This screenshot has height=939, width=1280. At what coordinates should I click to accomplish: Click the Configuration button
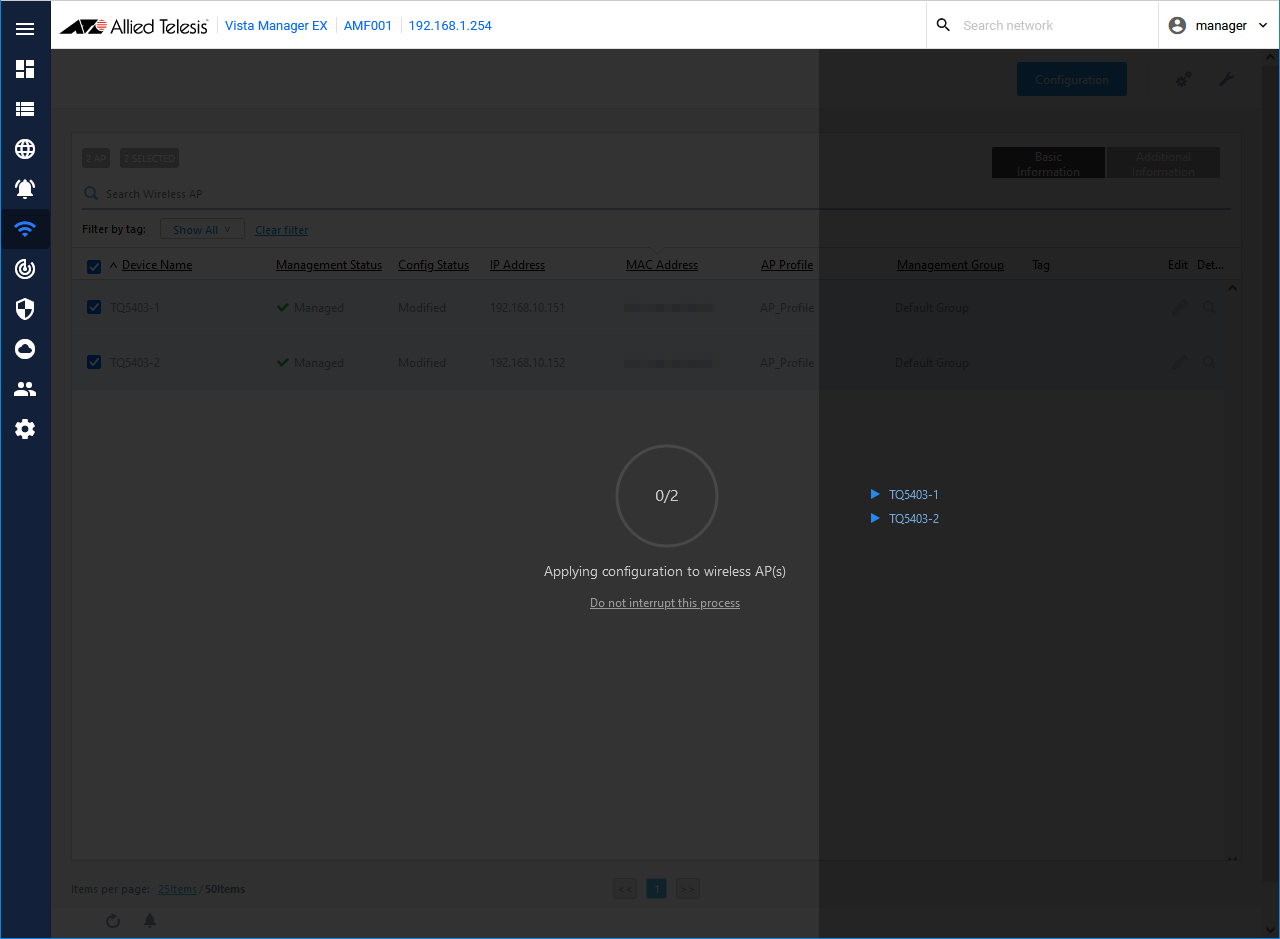click(x=1071, y=80)
